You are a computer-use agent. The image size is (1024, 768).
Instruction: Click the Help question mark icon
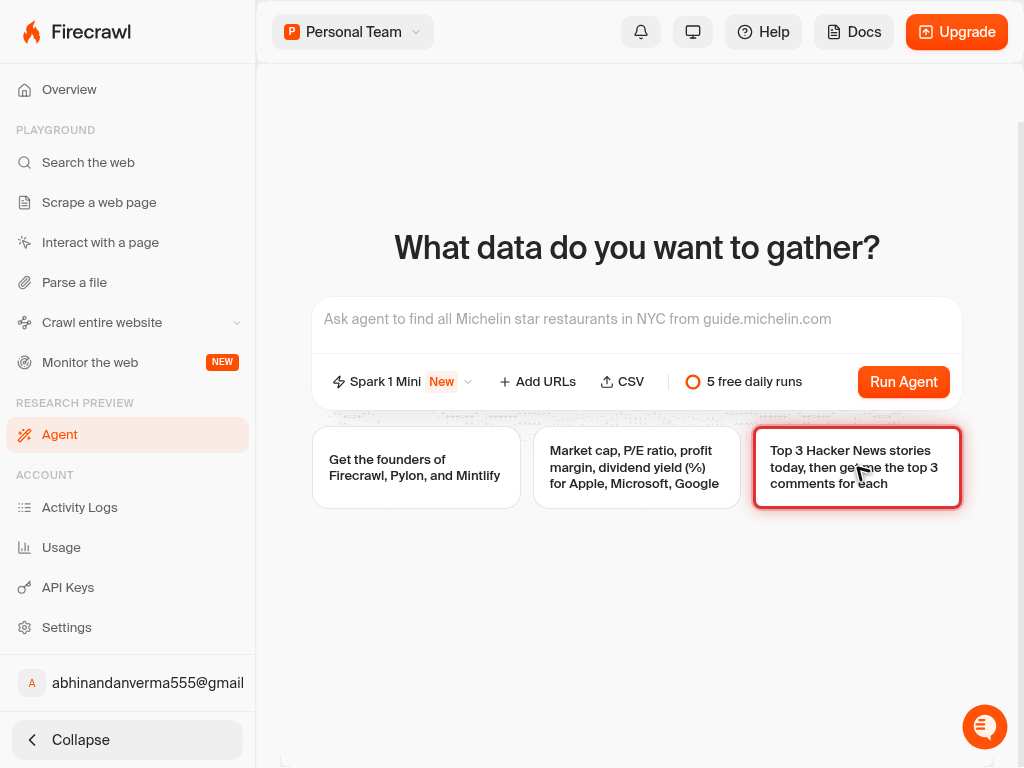744,32
